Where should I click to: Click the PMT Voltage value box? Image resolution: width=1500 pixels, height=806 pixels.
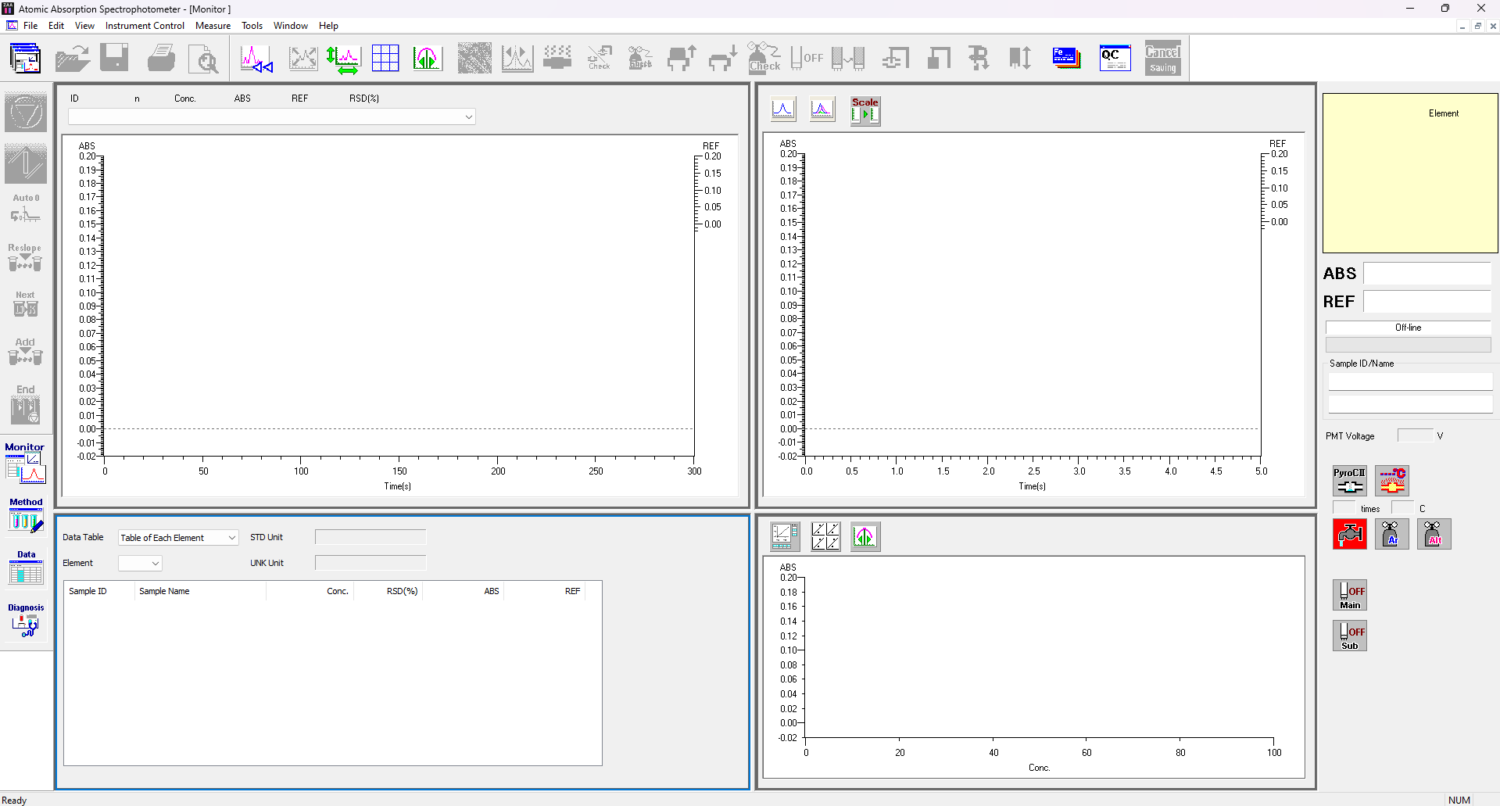tap(1414, 436)
